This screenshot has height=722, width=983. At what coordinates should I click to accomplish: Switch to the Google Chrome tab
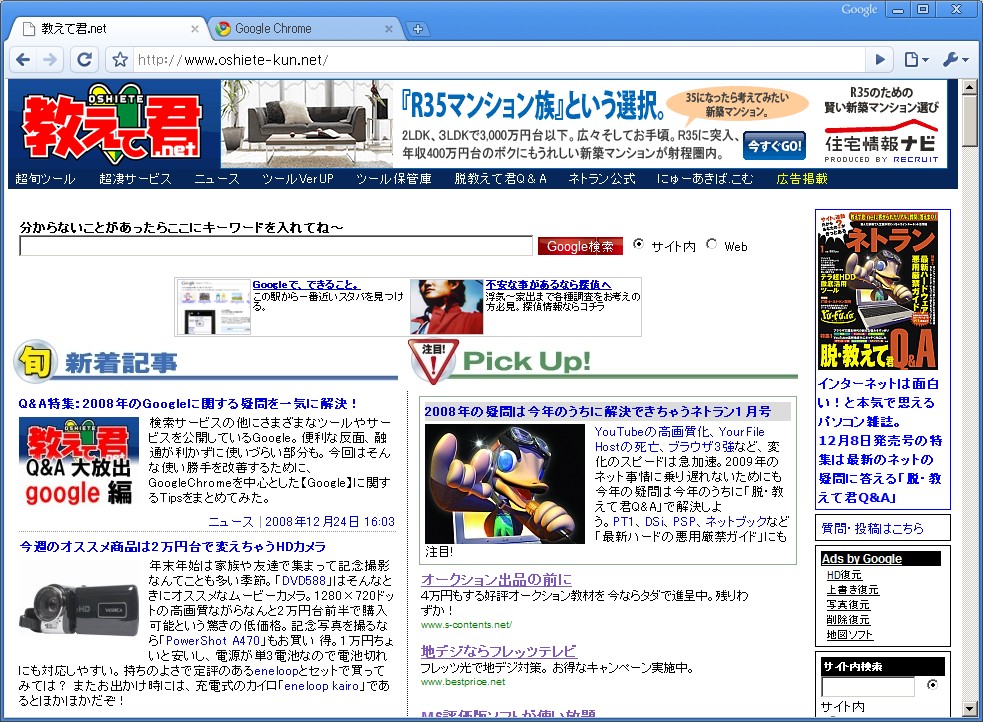point(301,29)
